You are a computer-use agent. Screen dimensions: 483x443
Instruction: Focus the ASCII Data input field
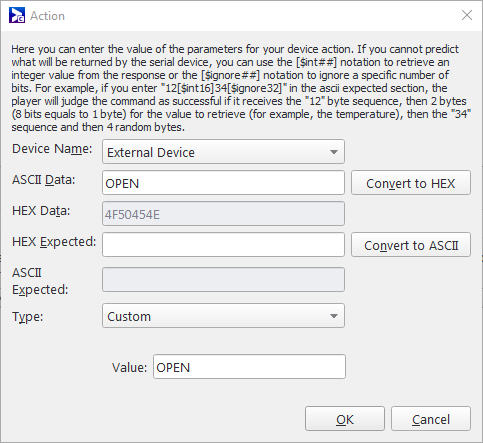coord(223,183)
